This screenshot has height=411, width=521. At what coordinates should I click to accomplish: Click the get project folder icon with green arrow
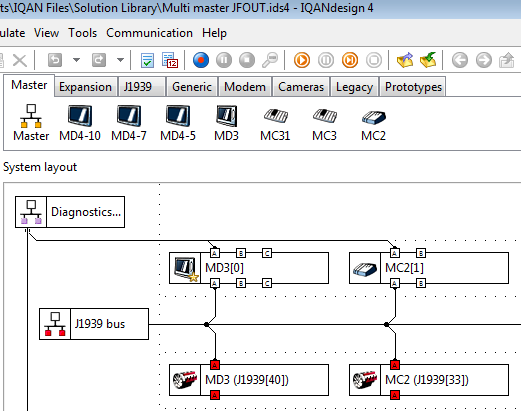point(428,60)
